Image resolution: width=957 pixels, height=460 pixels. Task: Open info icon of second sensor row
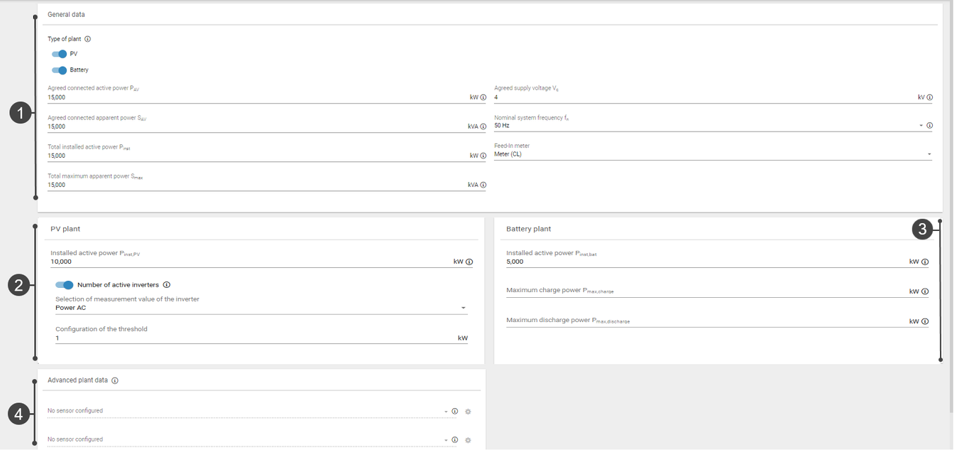pyautogui.click(x=455, y=440)
